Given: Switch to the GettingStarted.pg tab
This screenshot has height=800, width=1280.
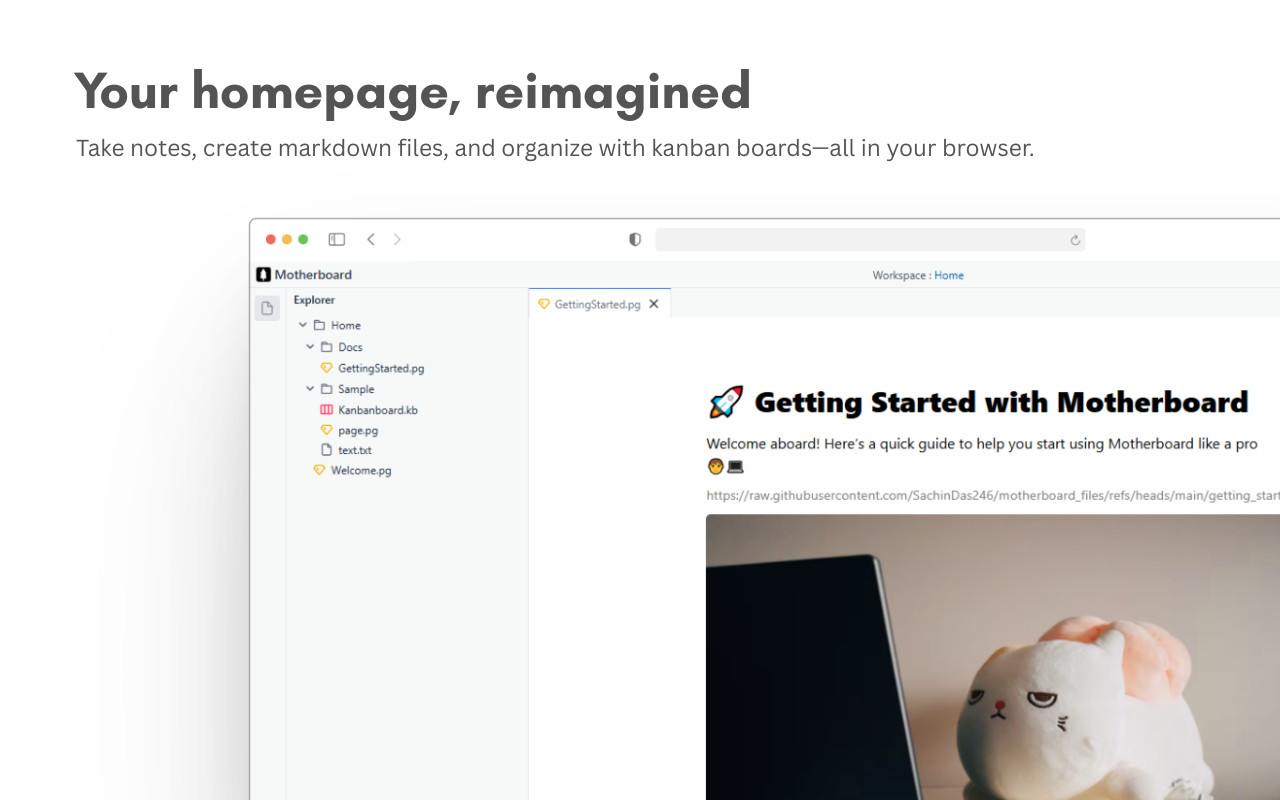Looking at the screenshot, I should [598, 304].
